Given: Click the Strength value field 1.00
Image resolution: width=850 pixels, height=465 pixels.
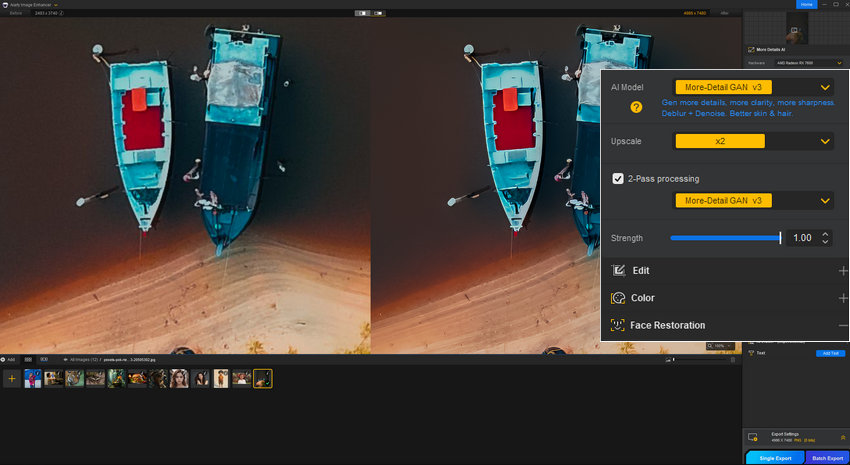Looking at the screenshot, I should click(x=802, y=238).
